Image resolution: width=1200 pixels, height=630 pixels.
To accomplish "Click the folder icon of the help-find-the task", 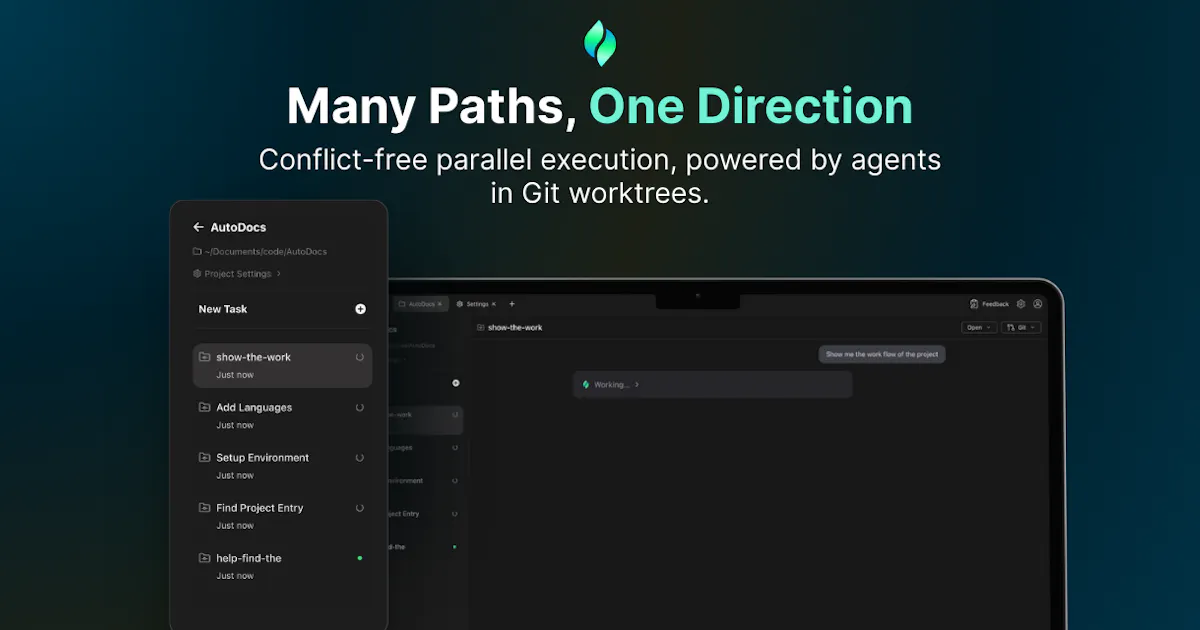I will click(x=204, y=557).
